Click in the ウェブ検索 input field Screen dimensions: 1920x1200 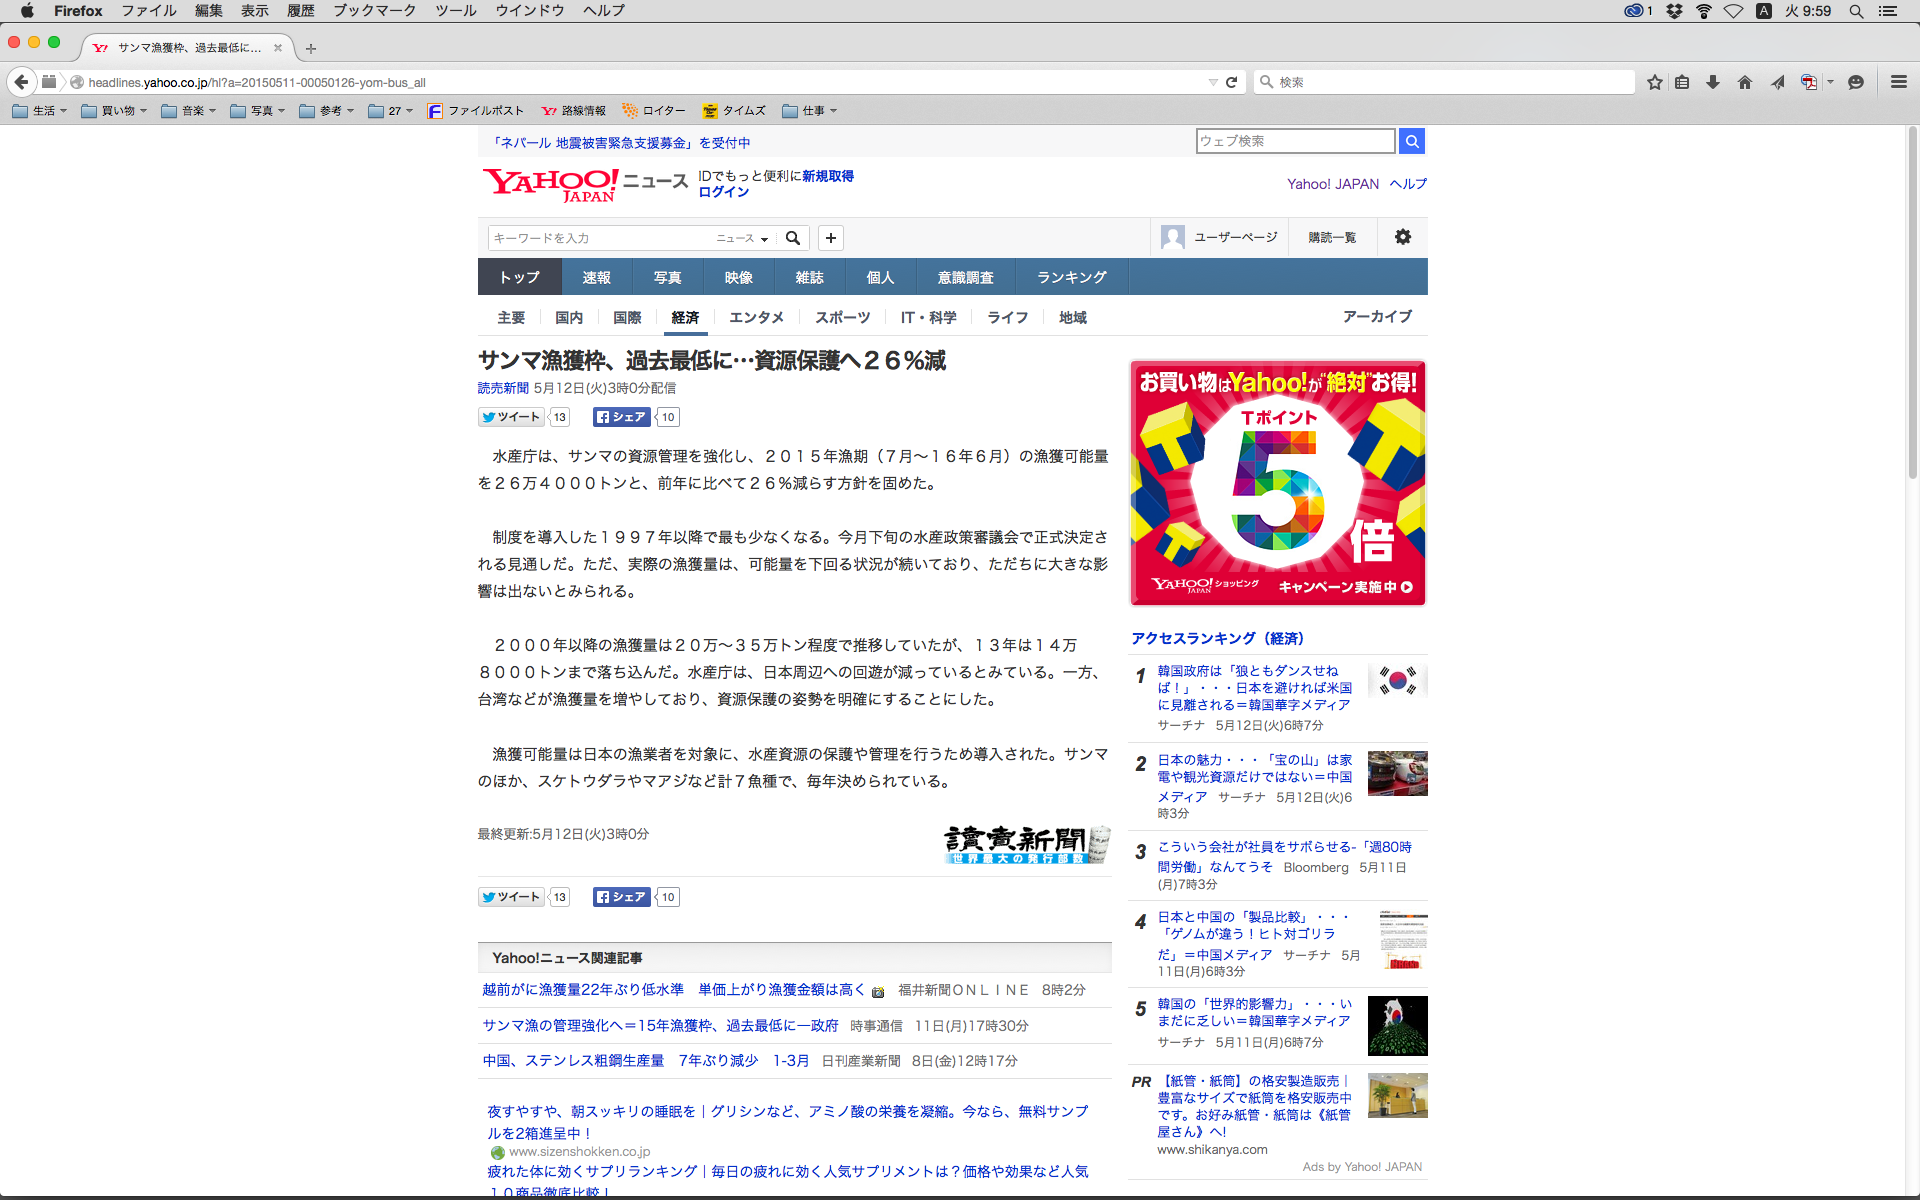tap(1294, 141)
